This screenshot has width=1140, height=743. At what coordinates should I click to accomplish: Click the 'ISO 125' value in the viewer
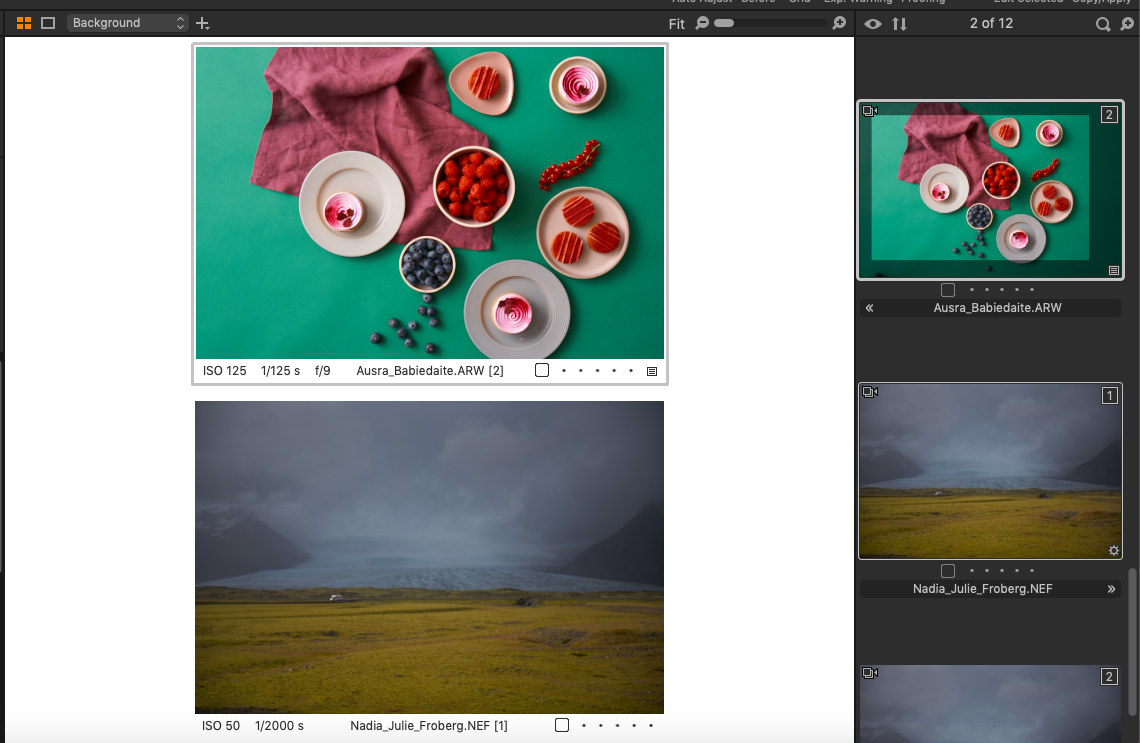pyautogui.click(x=225, y=371)
